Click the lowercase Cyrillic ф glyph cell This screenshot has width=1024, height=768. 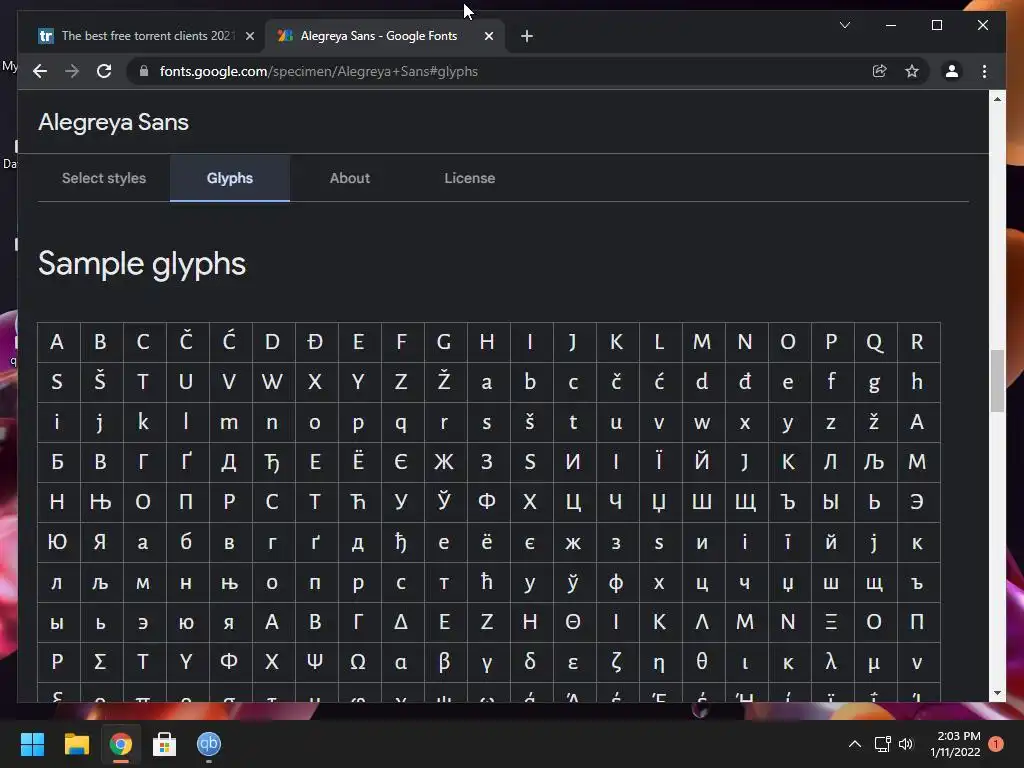(616, 583)
